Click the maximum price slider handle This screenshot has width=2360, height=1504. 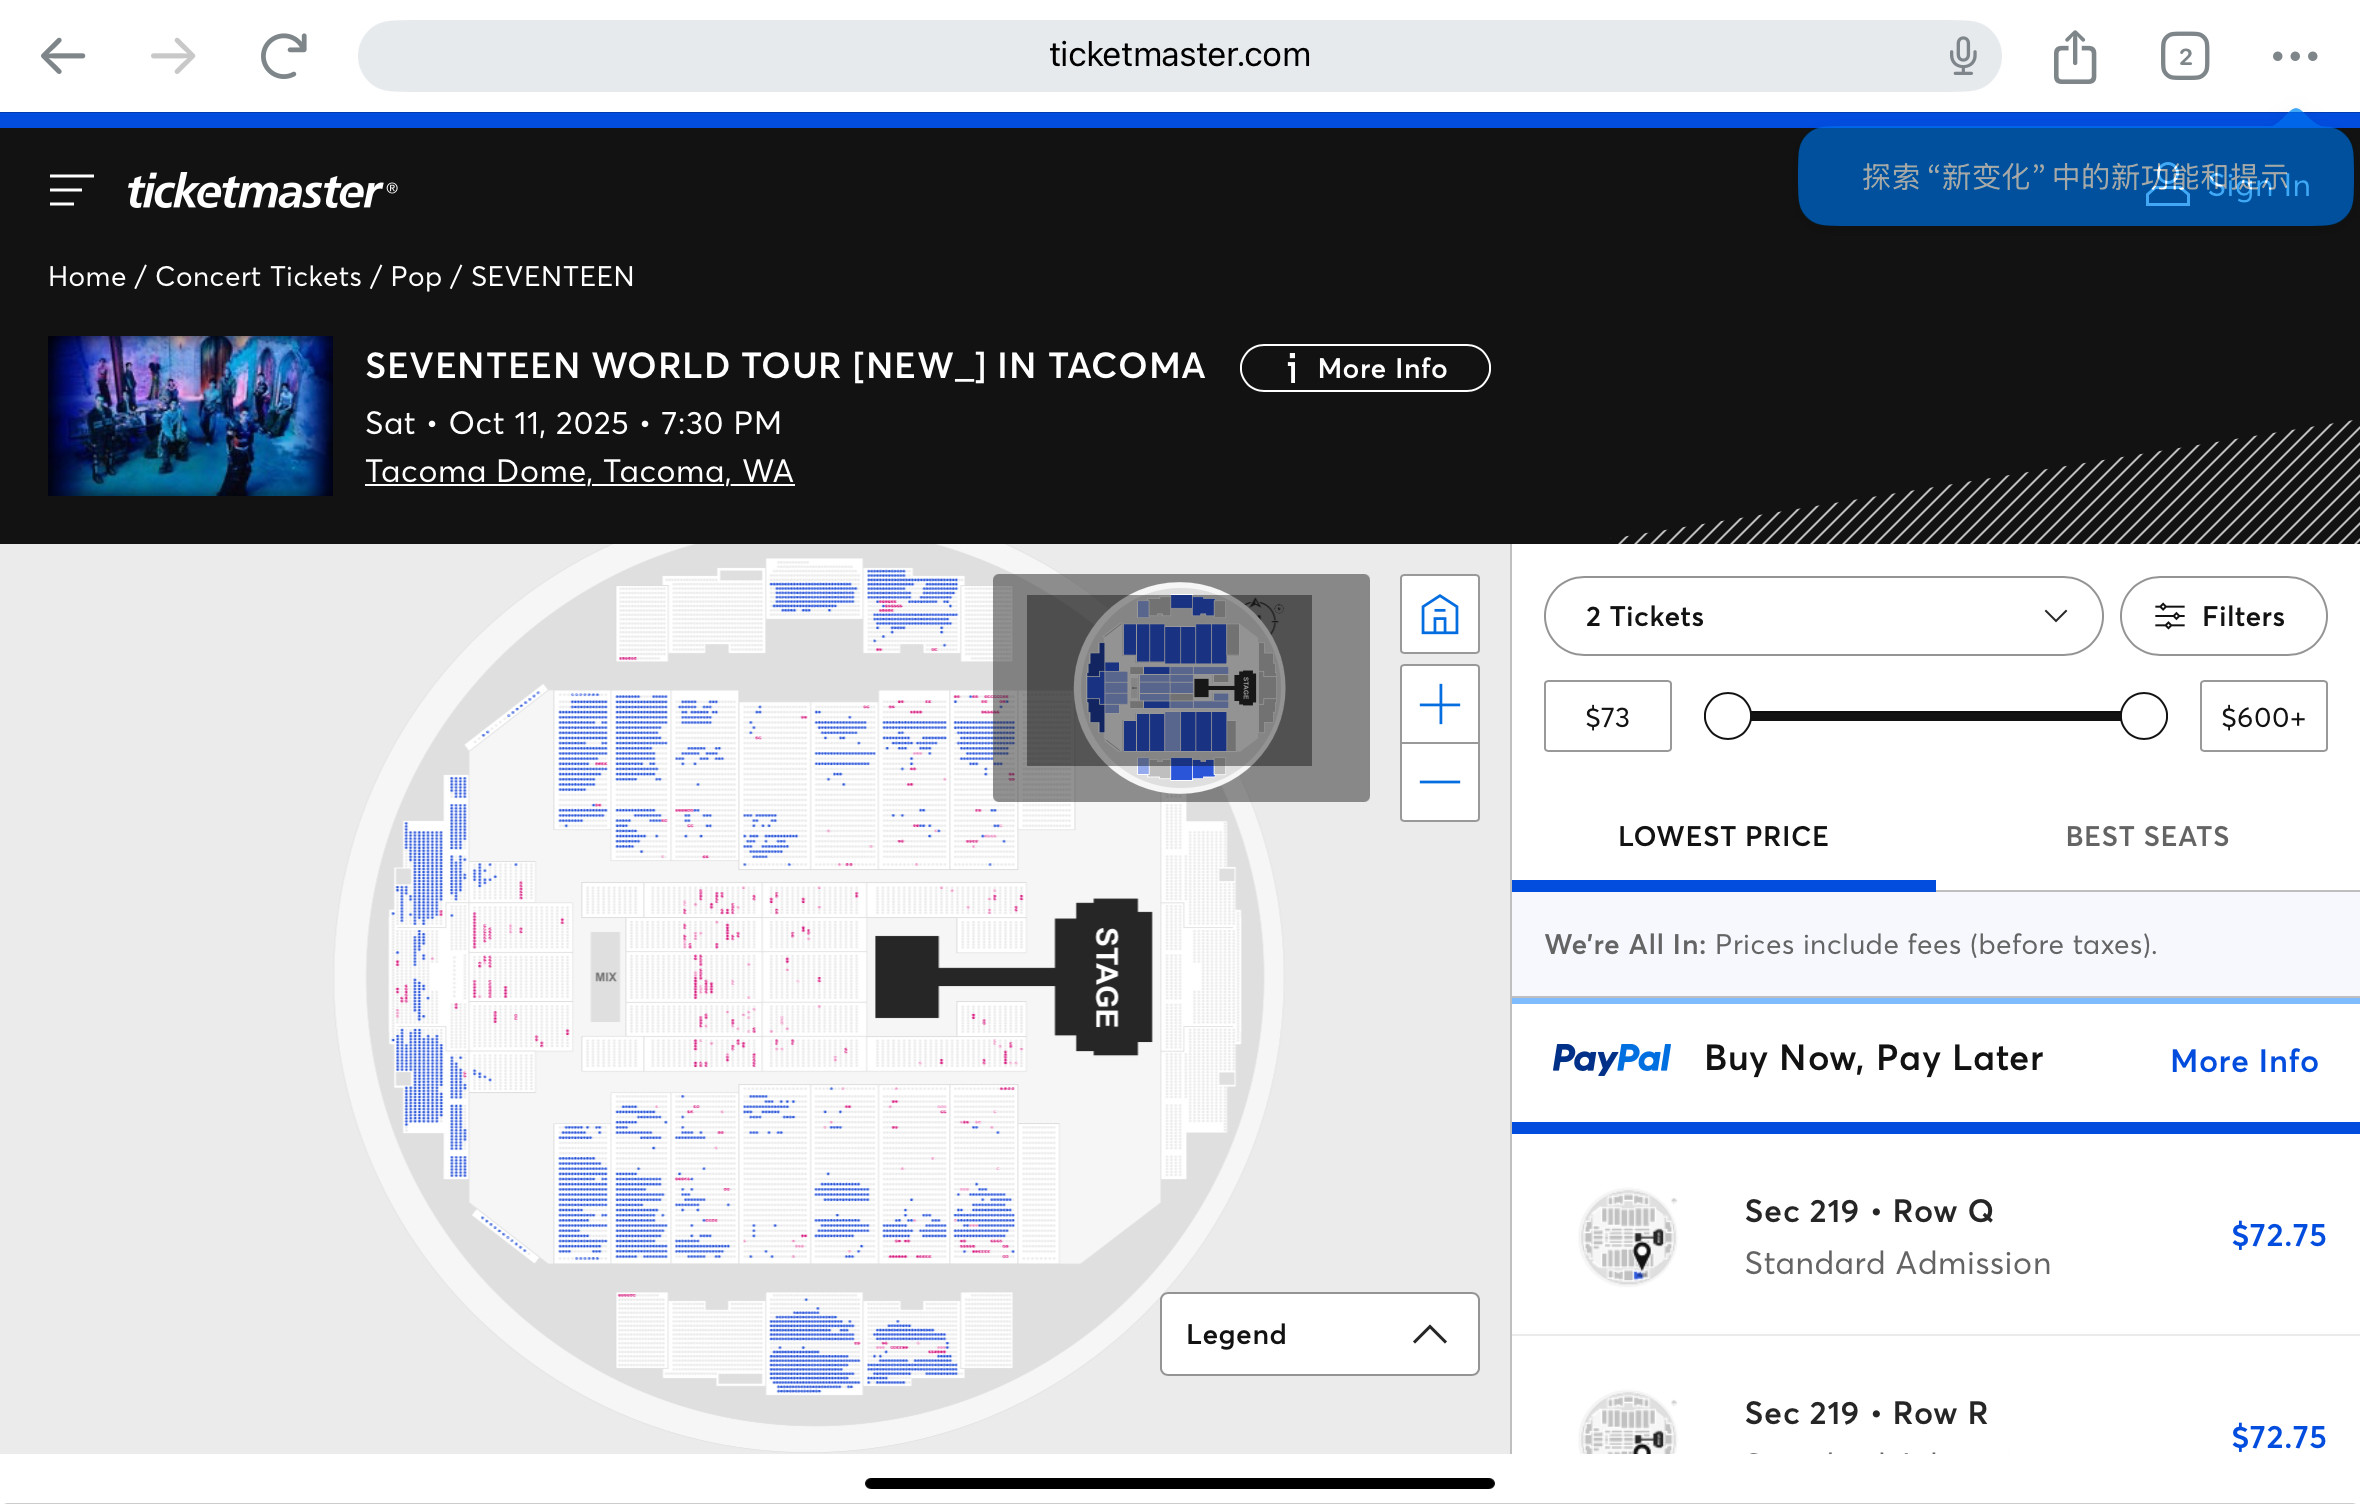tap(2143, 716)
